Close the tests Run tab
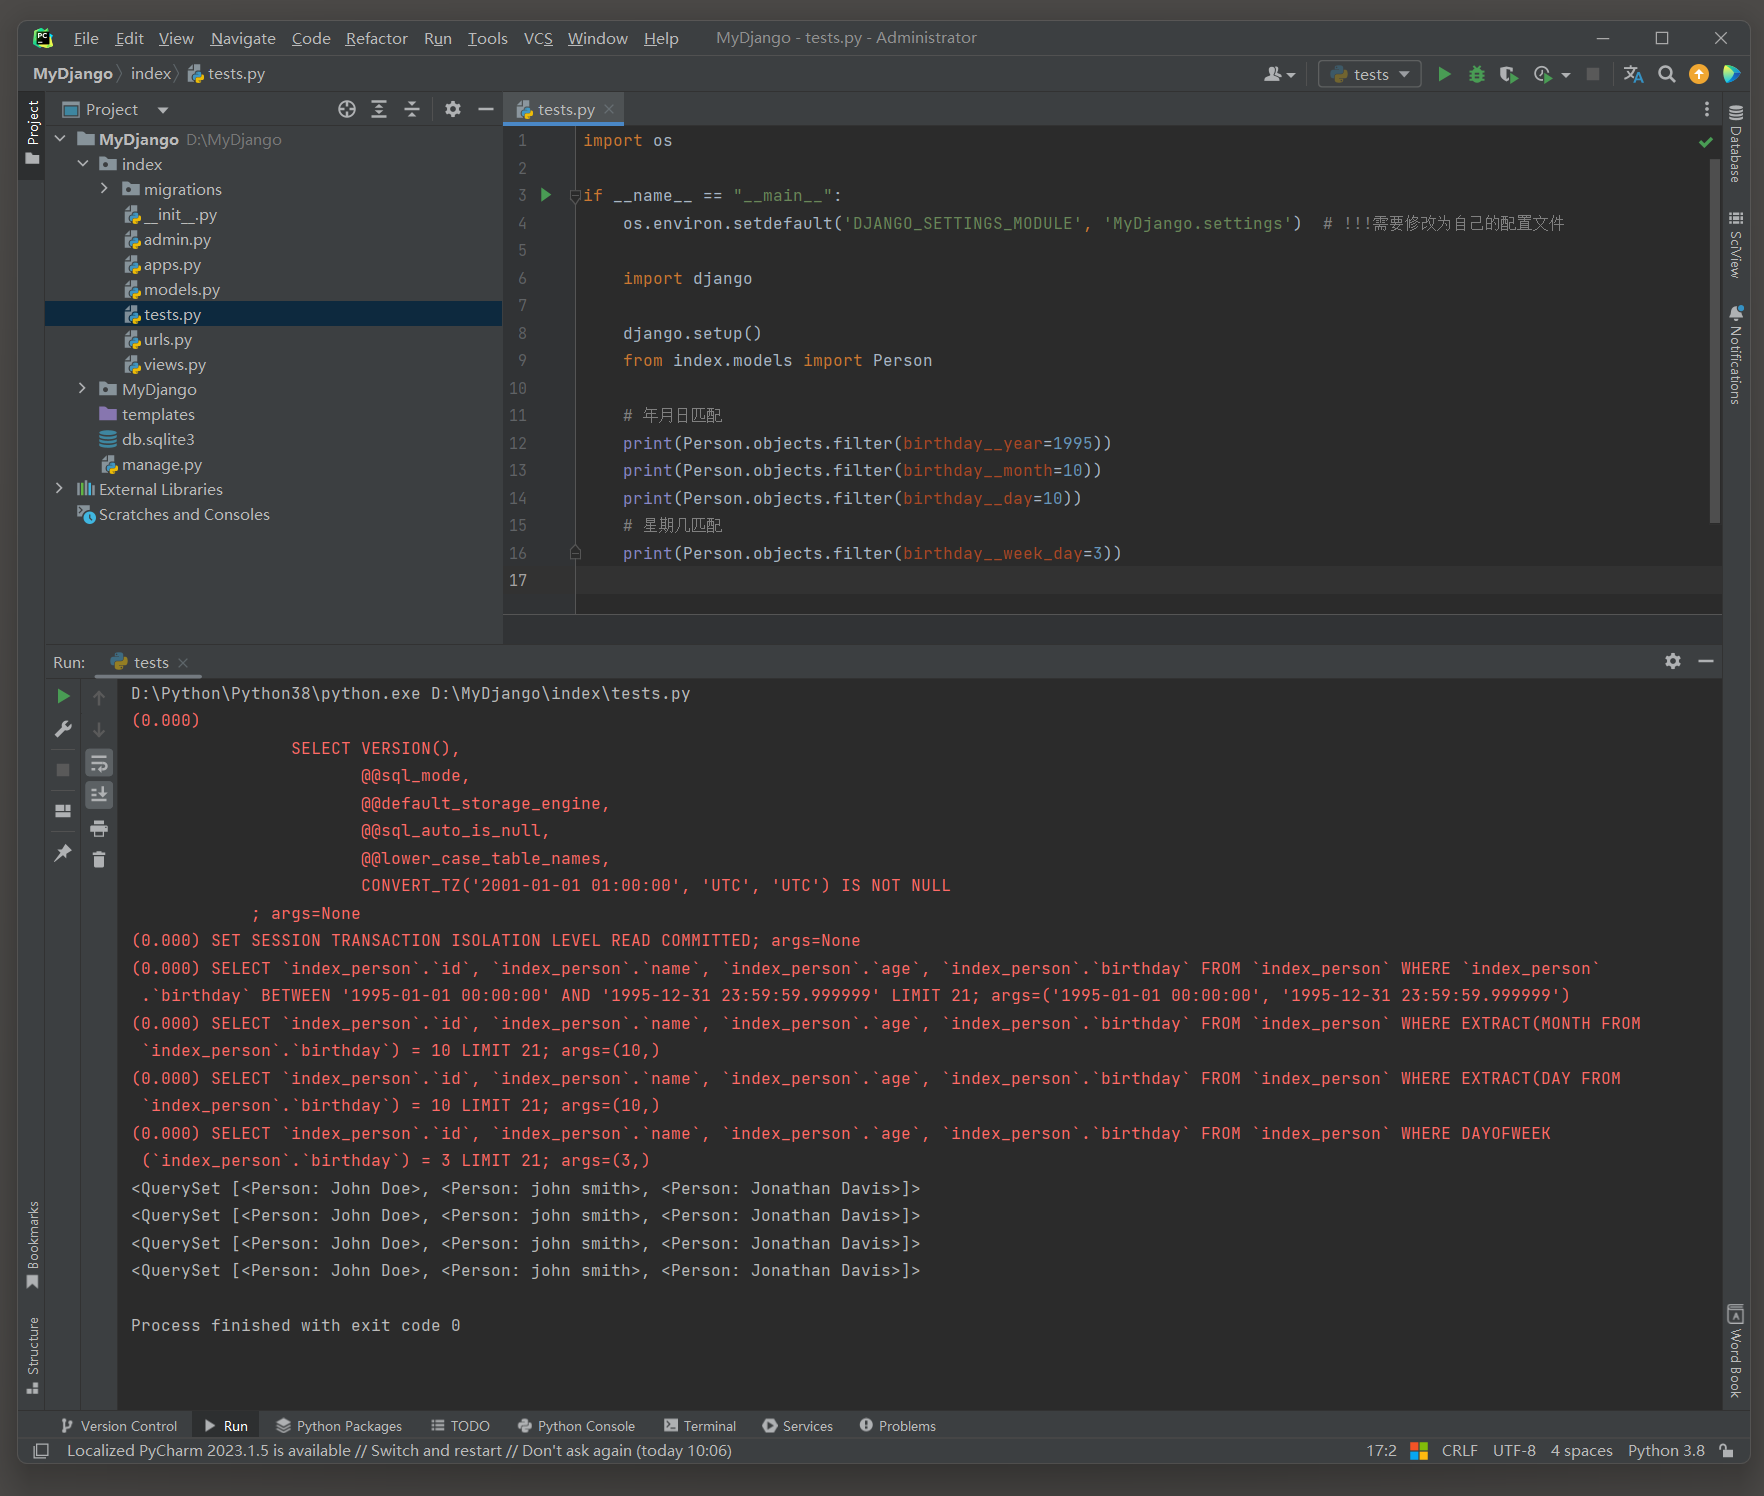1764x1496 pixels. click(183, 662)
